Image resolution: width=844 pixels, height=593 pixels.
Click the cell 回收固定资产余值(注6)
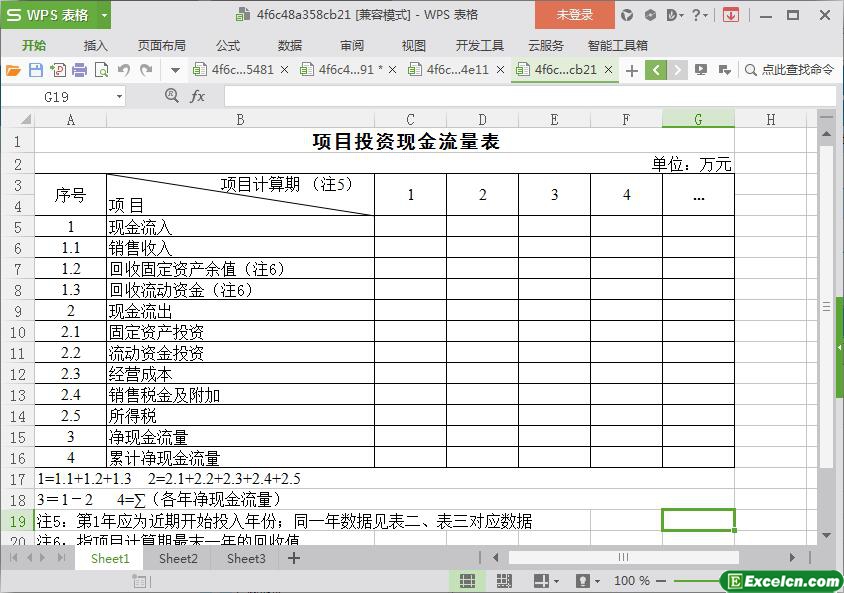click(x=240, y=269)
